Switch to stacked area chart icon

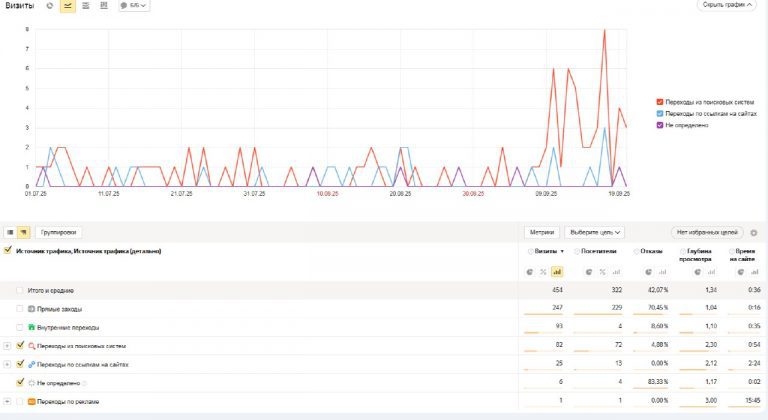click(x=85, y=6)
